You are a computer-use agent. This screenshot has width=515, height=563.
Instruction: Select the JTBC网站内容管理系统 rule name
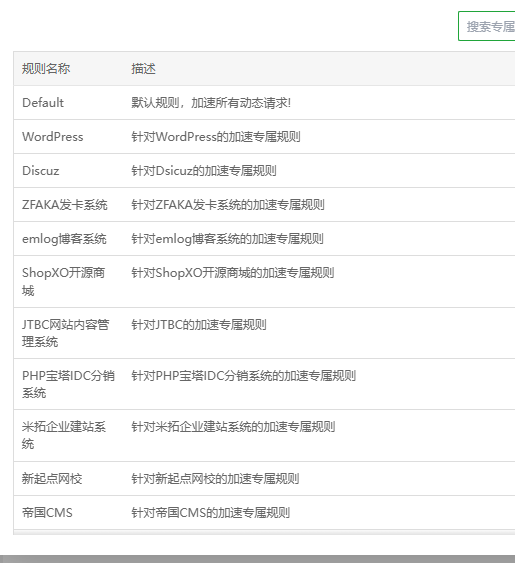click(66, 333)
